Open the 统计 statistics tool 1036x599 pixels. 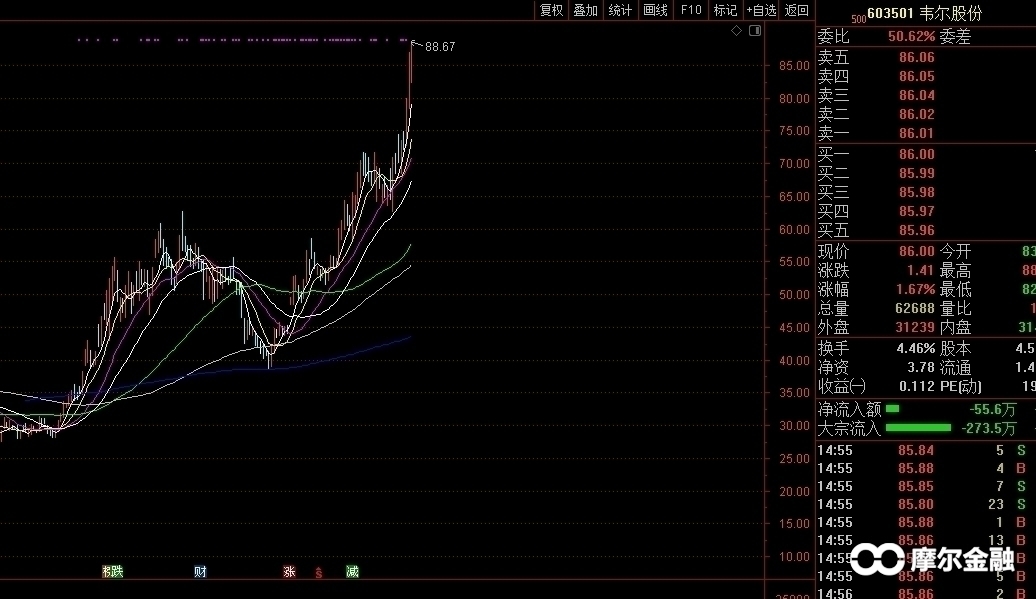coord(620,10)
